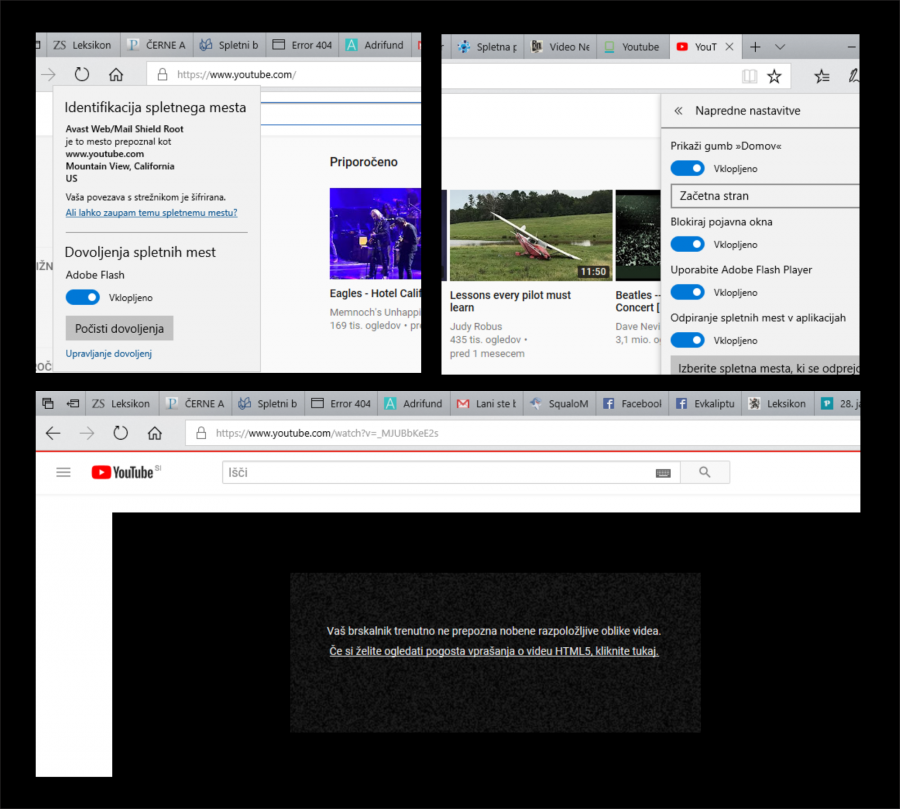Expand tab previews chevron next to new tab

point(780,47)
